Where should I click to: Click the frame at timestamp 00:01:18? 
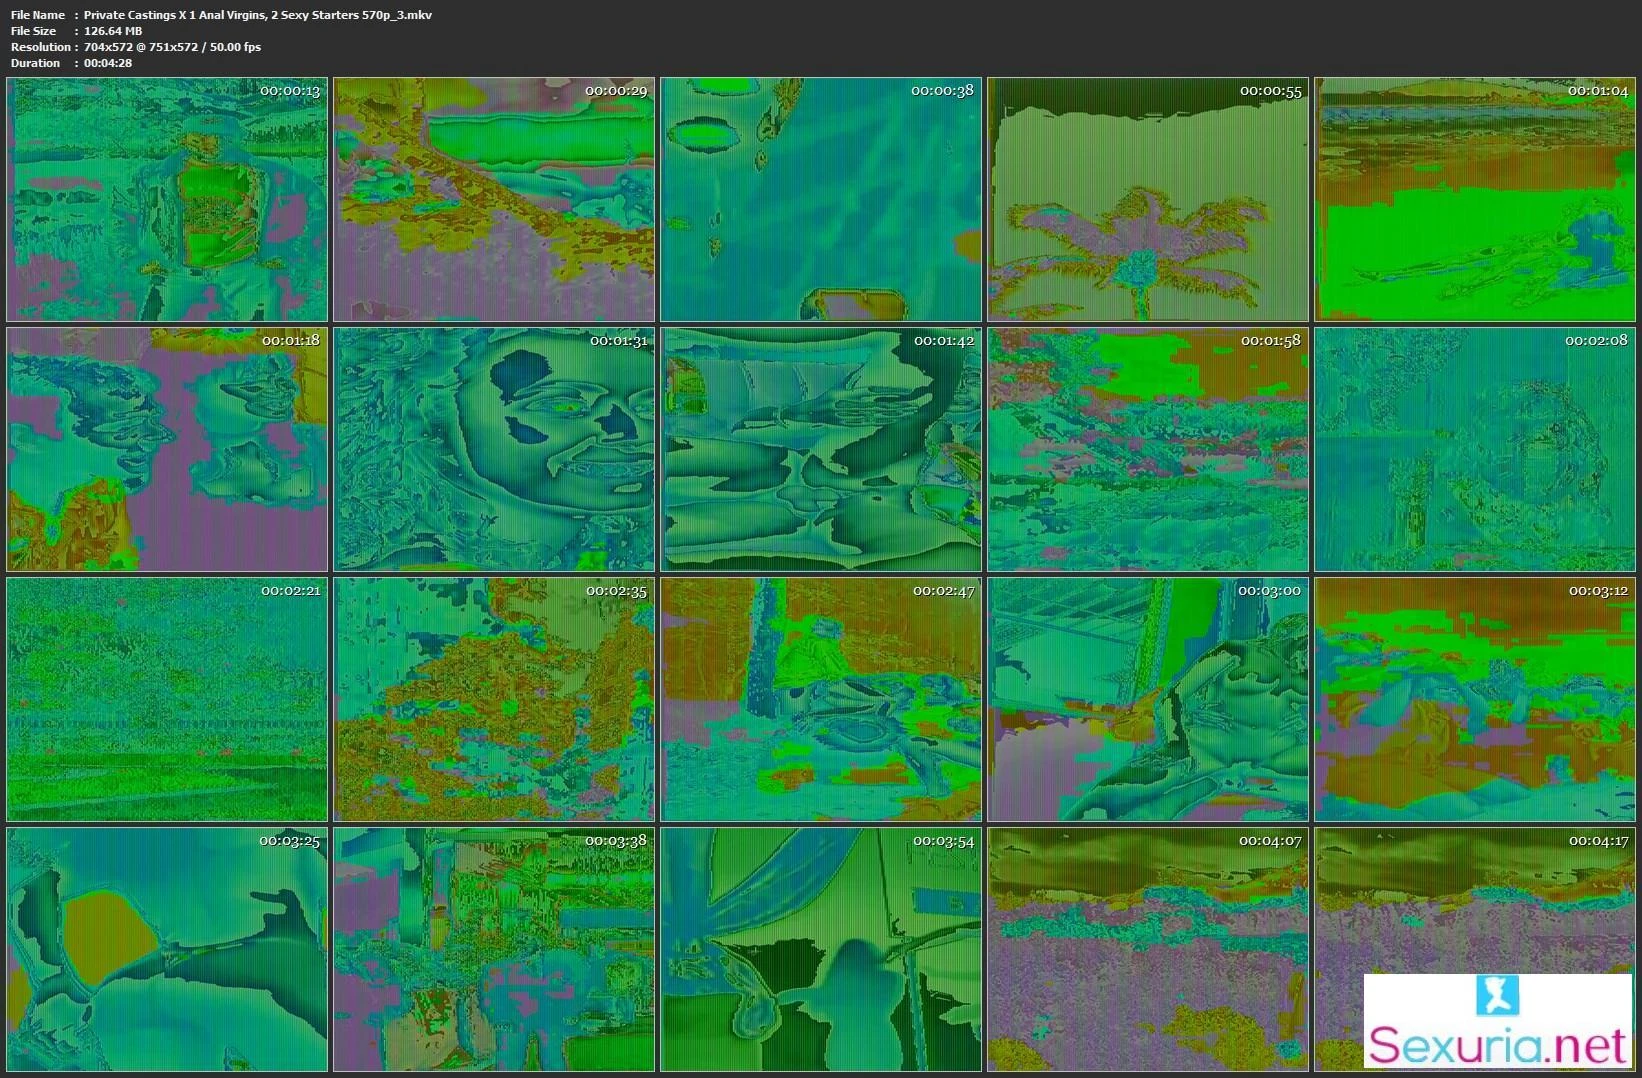[x=167, y=450]
